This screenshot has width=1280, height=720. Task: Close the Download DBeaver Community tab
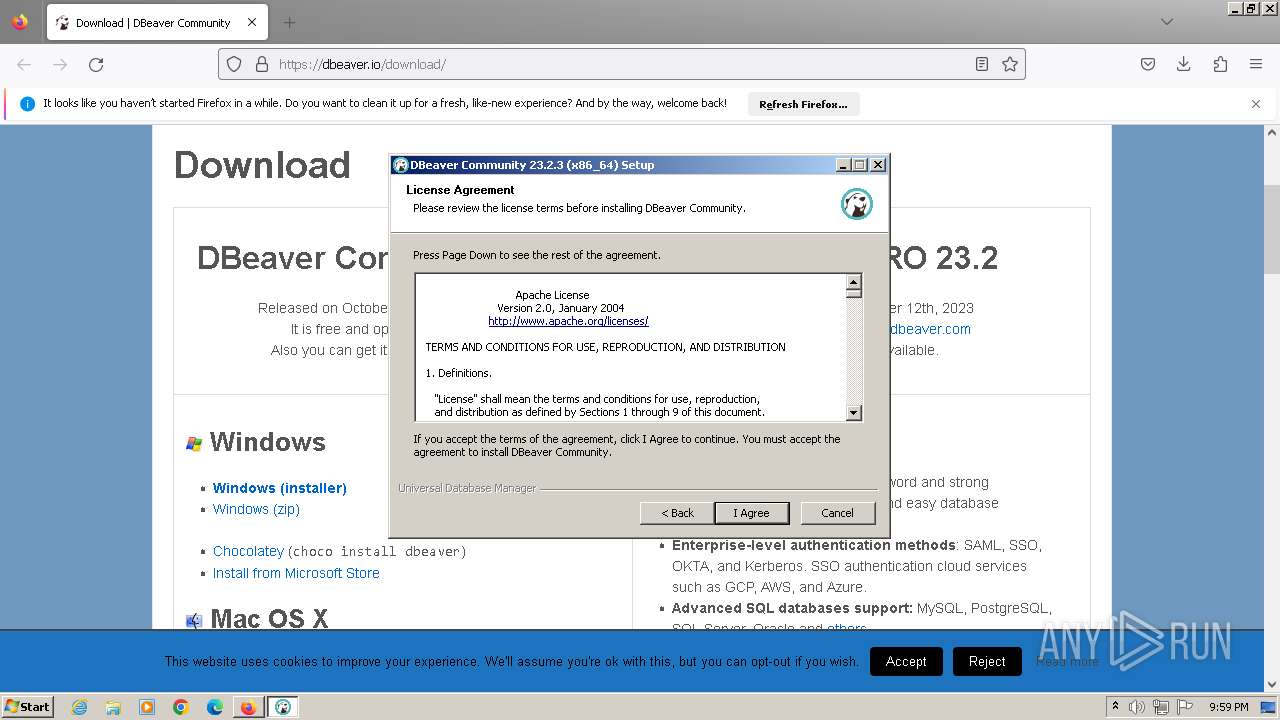252,22
